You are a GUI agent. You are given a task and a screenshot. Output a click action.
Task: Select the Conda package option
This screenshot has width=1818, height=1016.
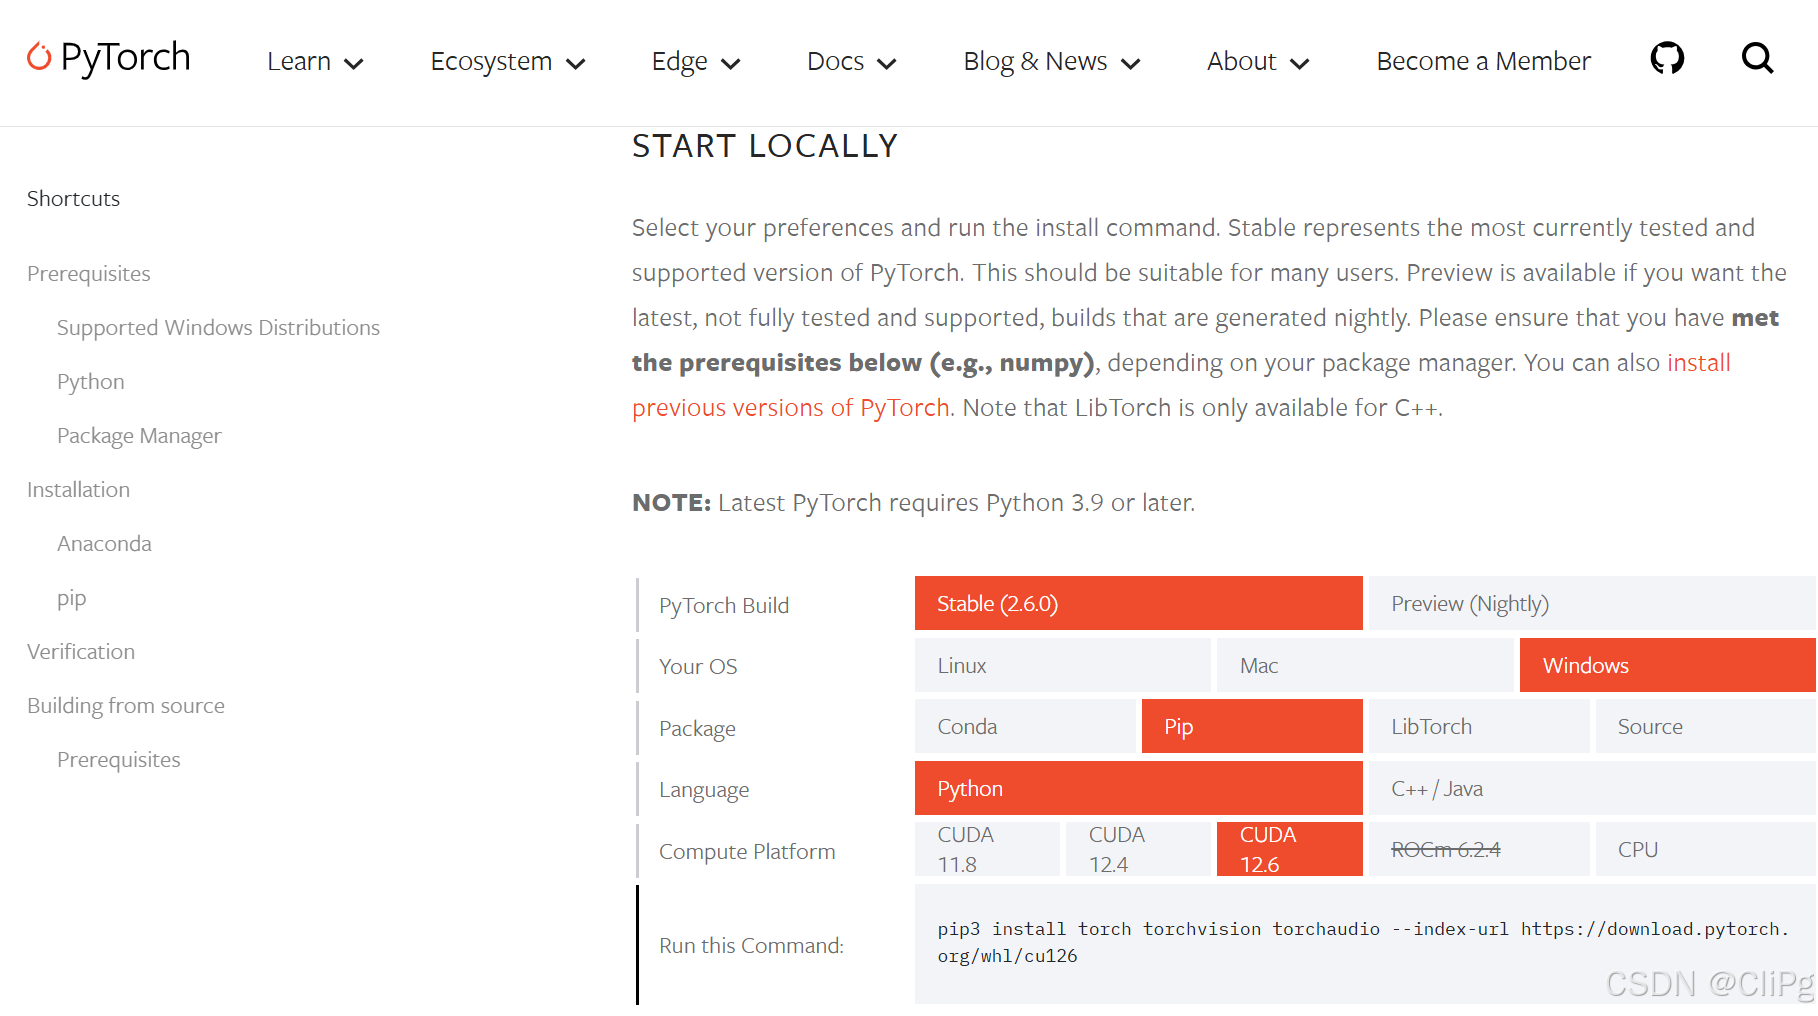(1025, 726)
